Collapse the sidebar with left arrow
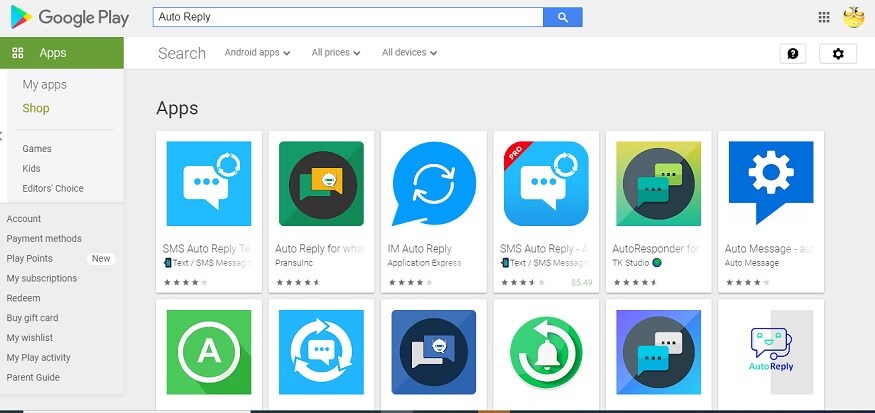Image resolution: width=875 pixels, height=413 pixels. [2, 136]
